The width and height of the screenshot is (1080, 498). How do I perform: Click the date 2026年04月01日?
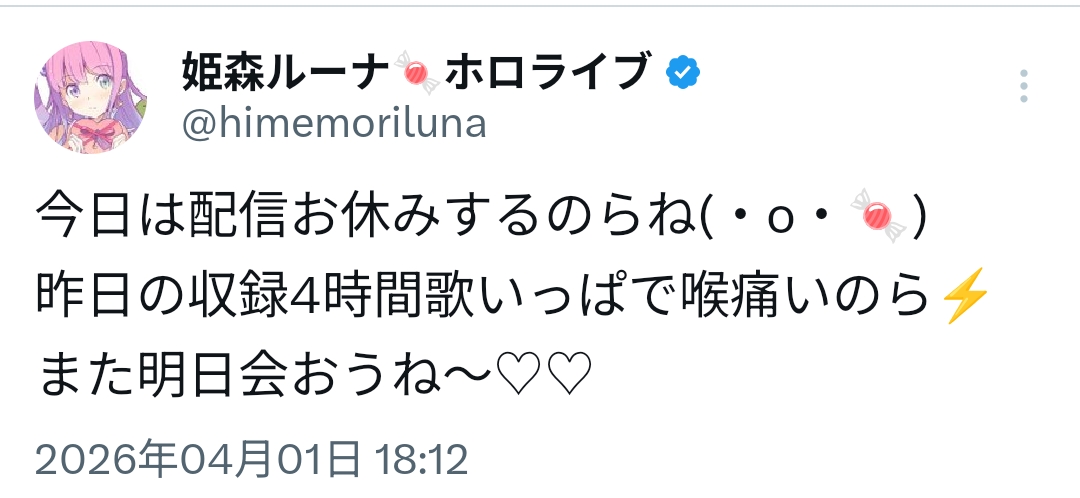click(x=198, y=461)
